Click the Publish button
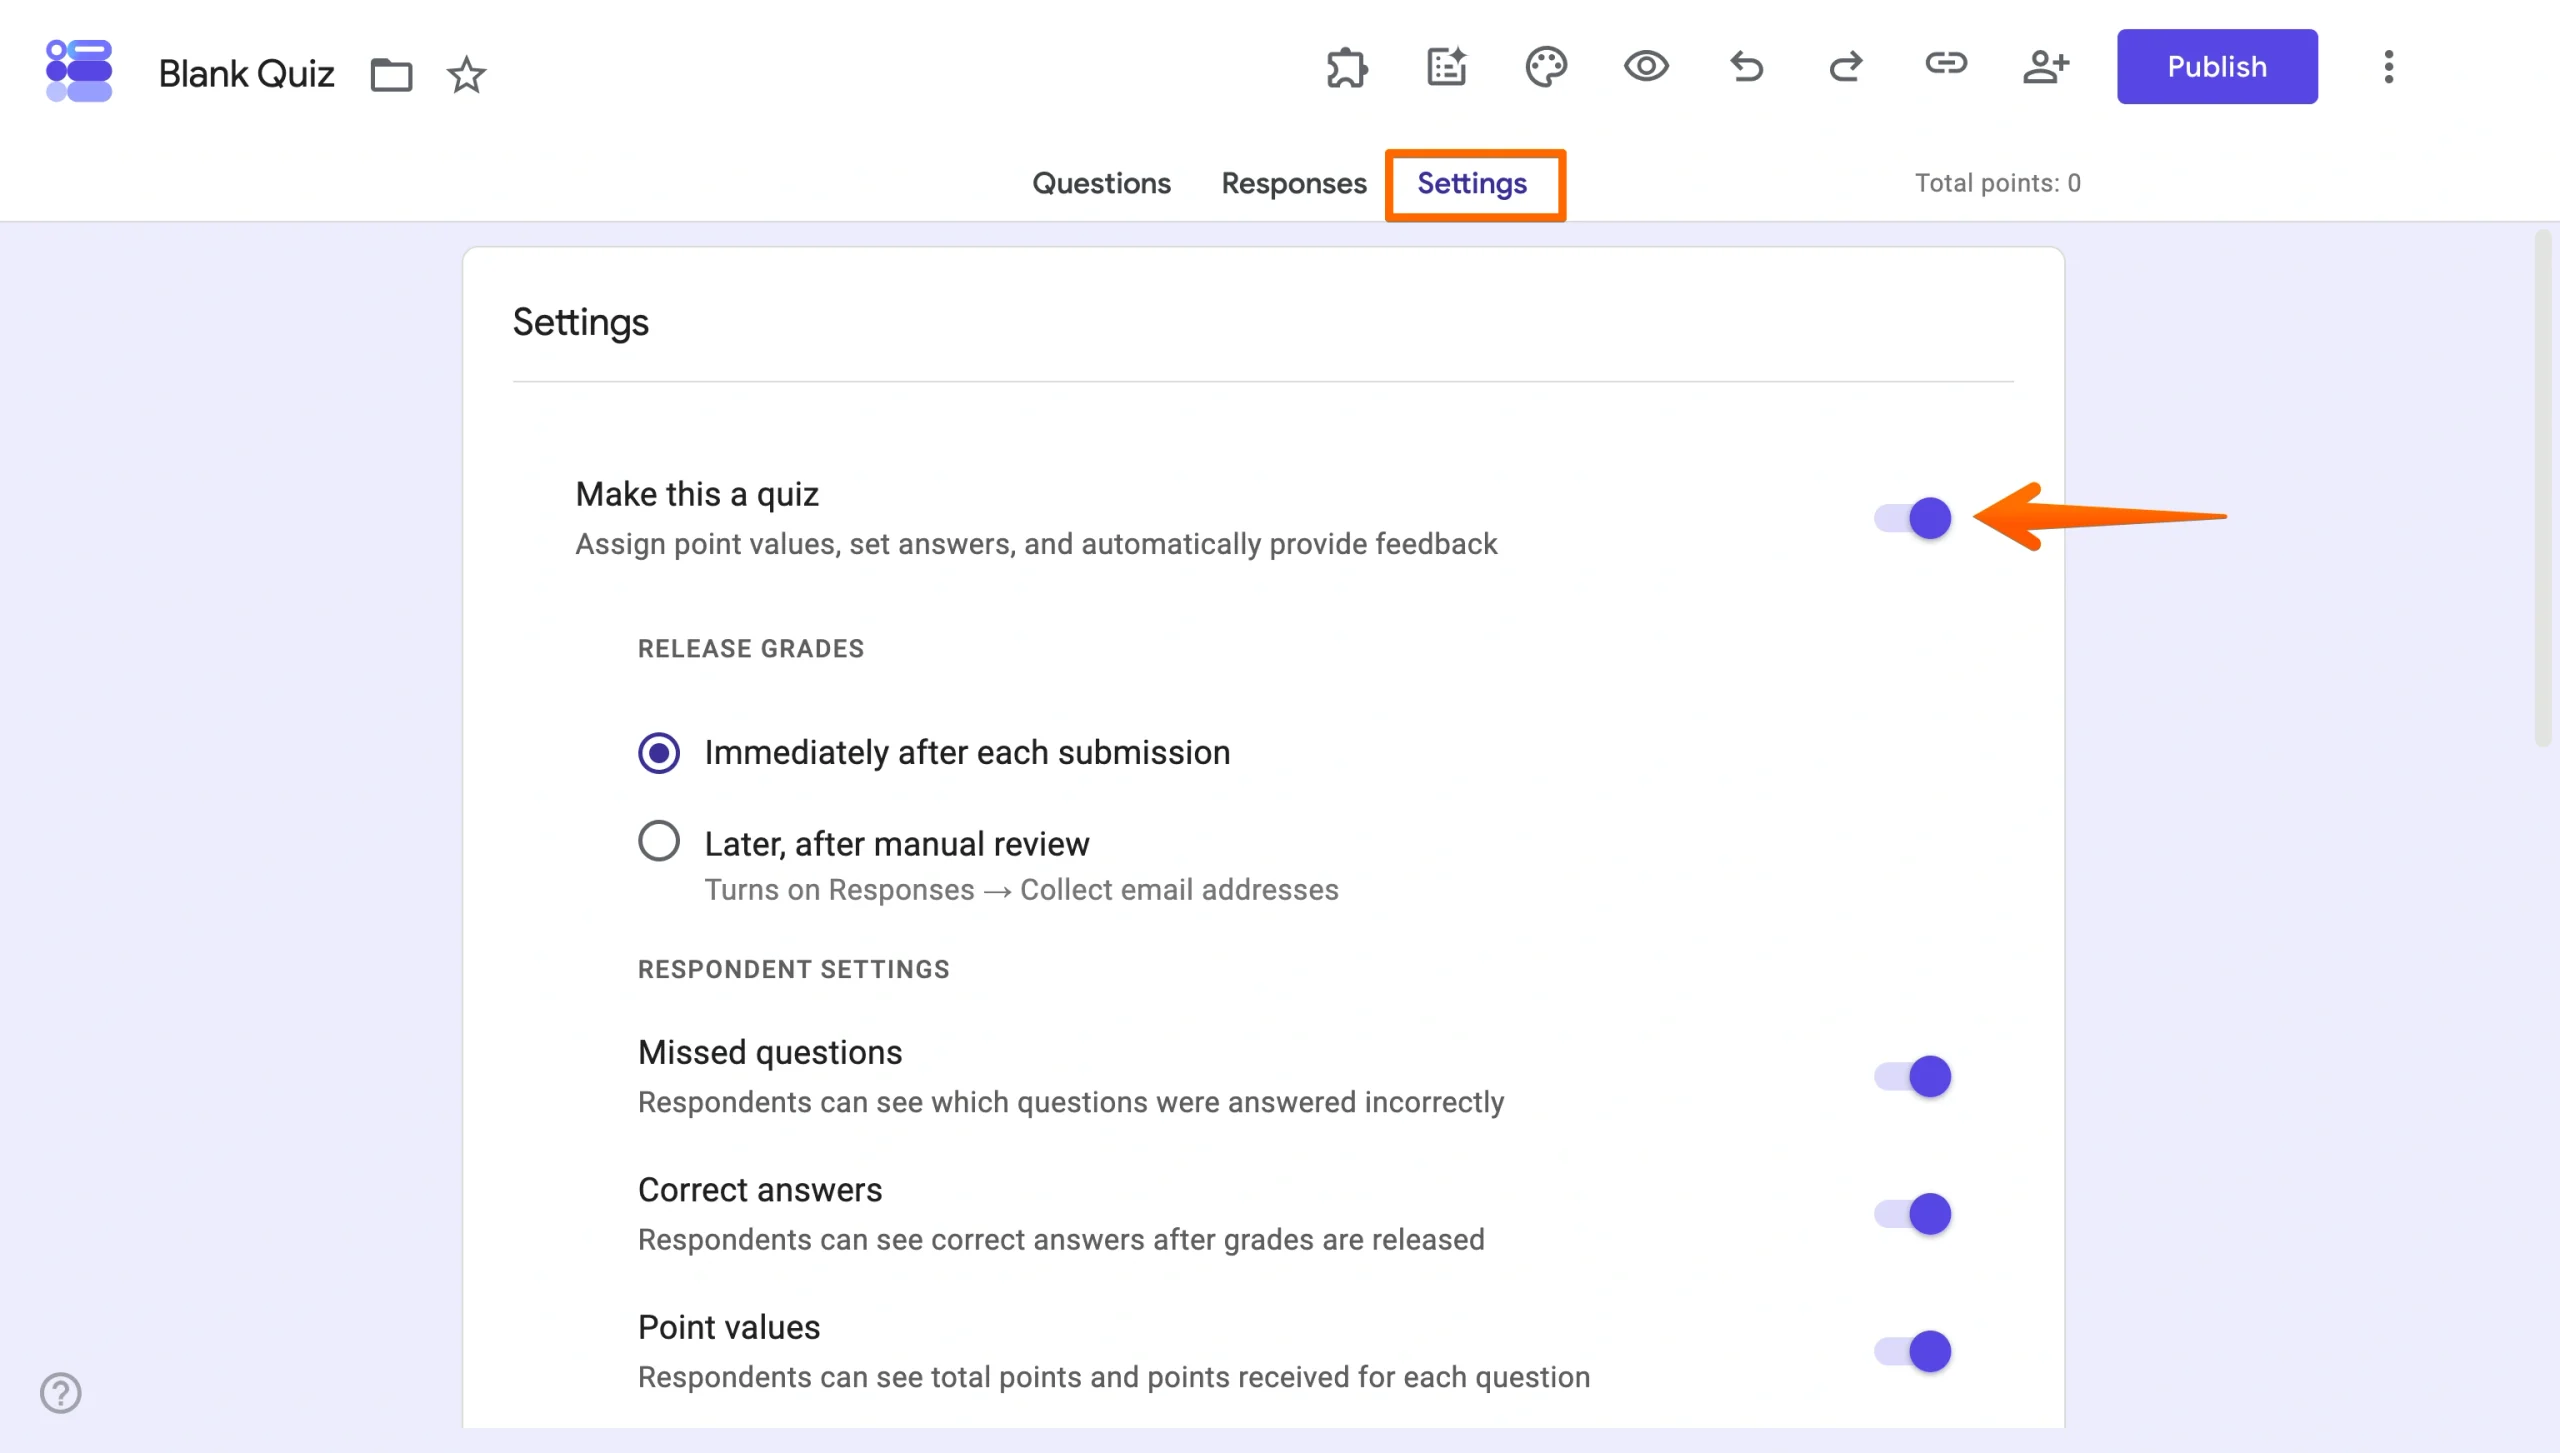This screenshot has width=2560, height=1453. pyautogui.click(x=2217, y=66)
